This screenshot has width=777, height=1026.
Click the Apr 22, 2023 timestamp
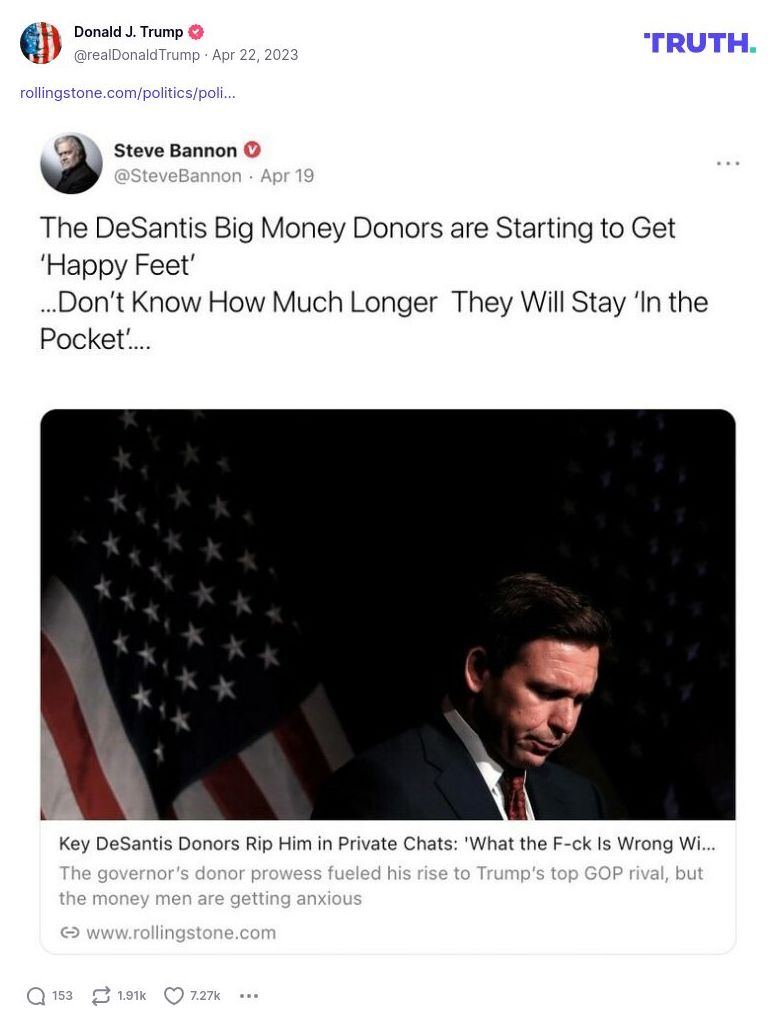click(255, 55)
